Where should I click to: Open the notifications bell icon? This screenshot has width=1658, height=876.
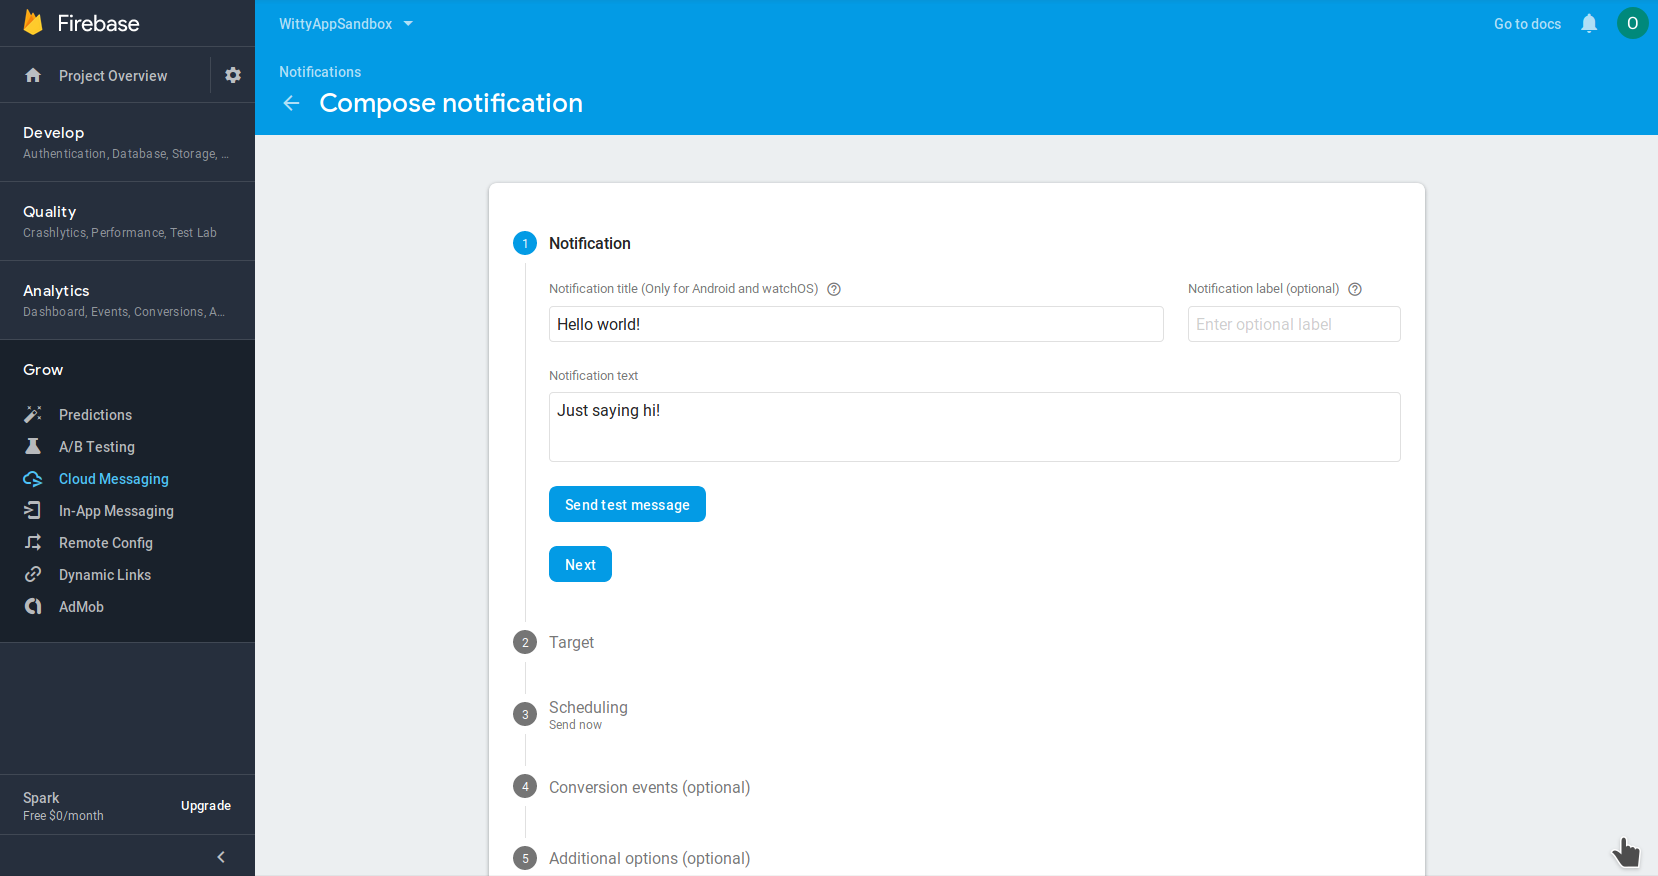[1589, 23]
